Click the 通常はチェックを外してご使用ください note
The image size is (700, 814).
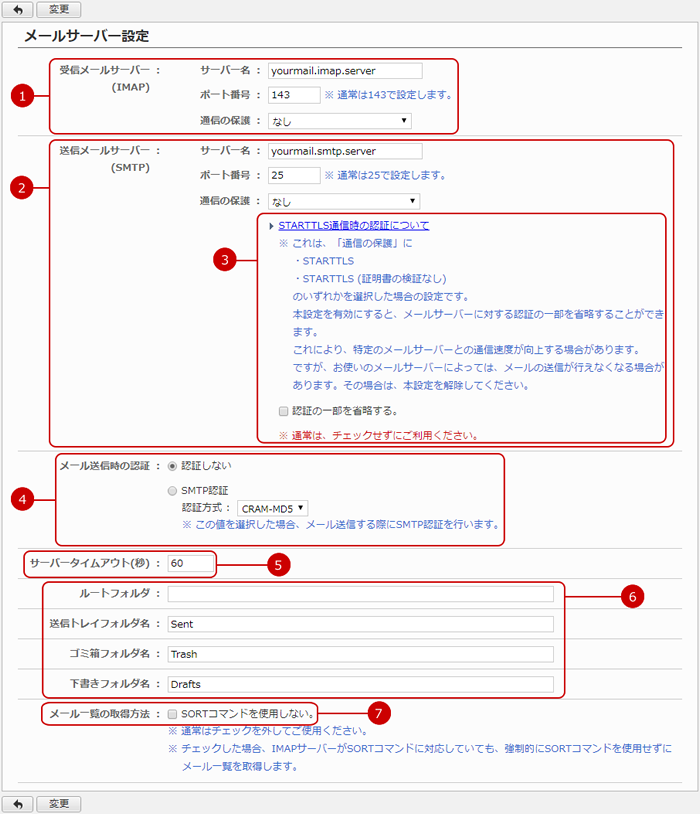(268, 731)
